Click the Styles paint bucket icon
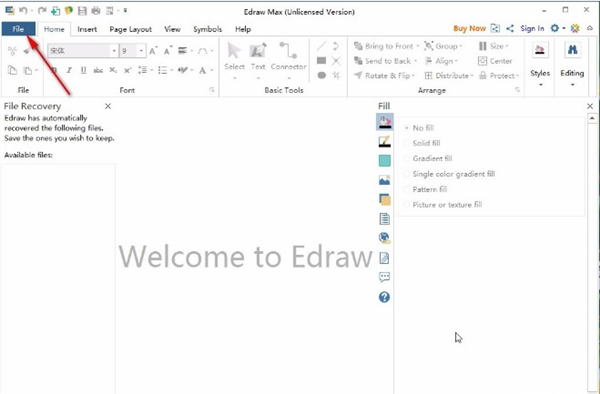600x394 pixels. (540, 50)
